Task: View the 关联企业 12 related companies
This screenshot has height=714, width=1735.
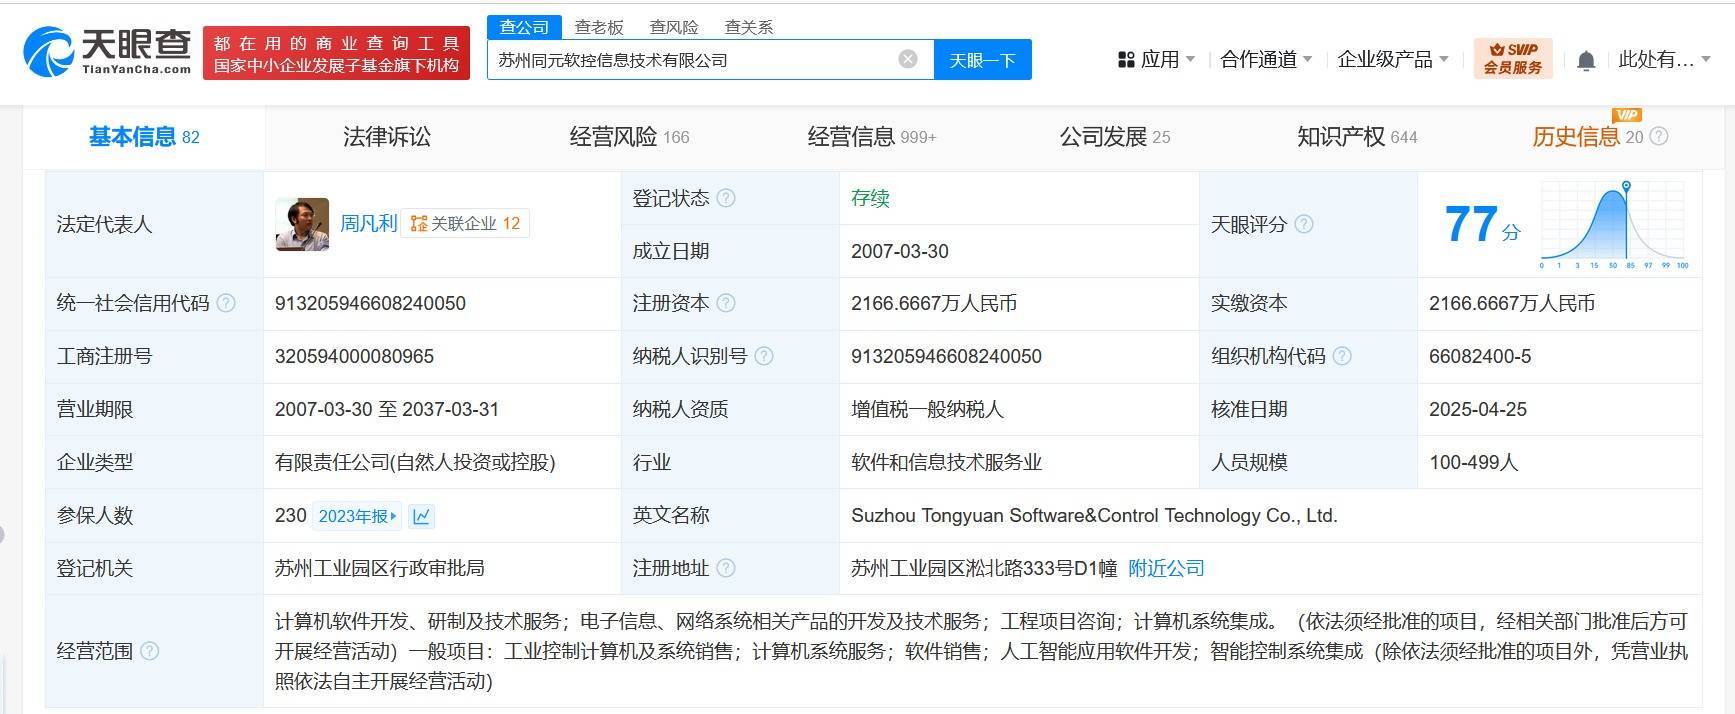Action: click(465, 224)
